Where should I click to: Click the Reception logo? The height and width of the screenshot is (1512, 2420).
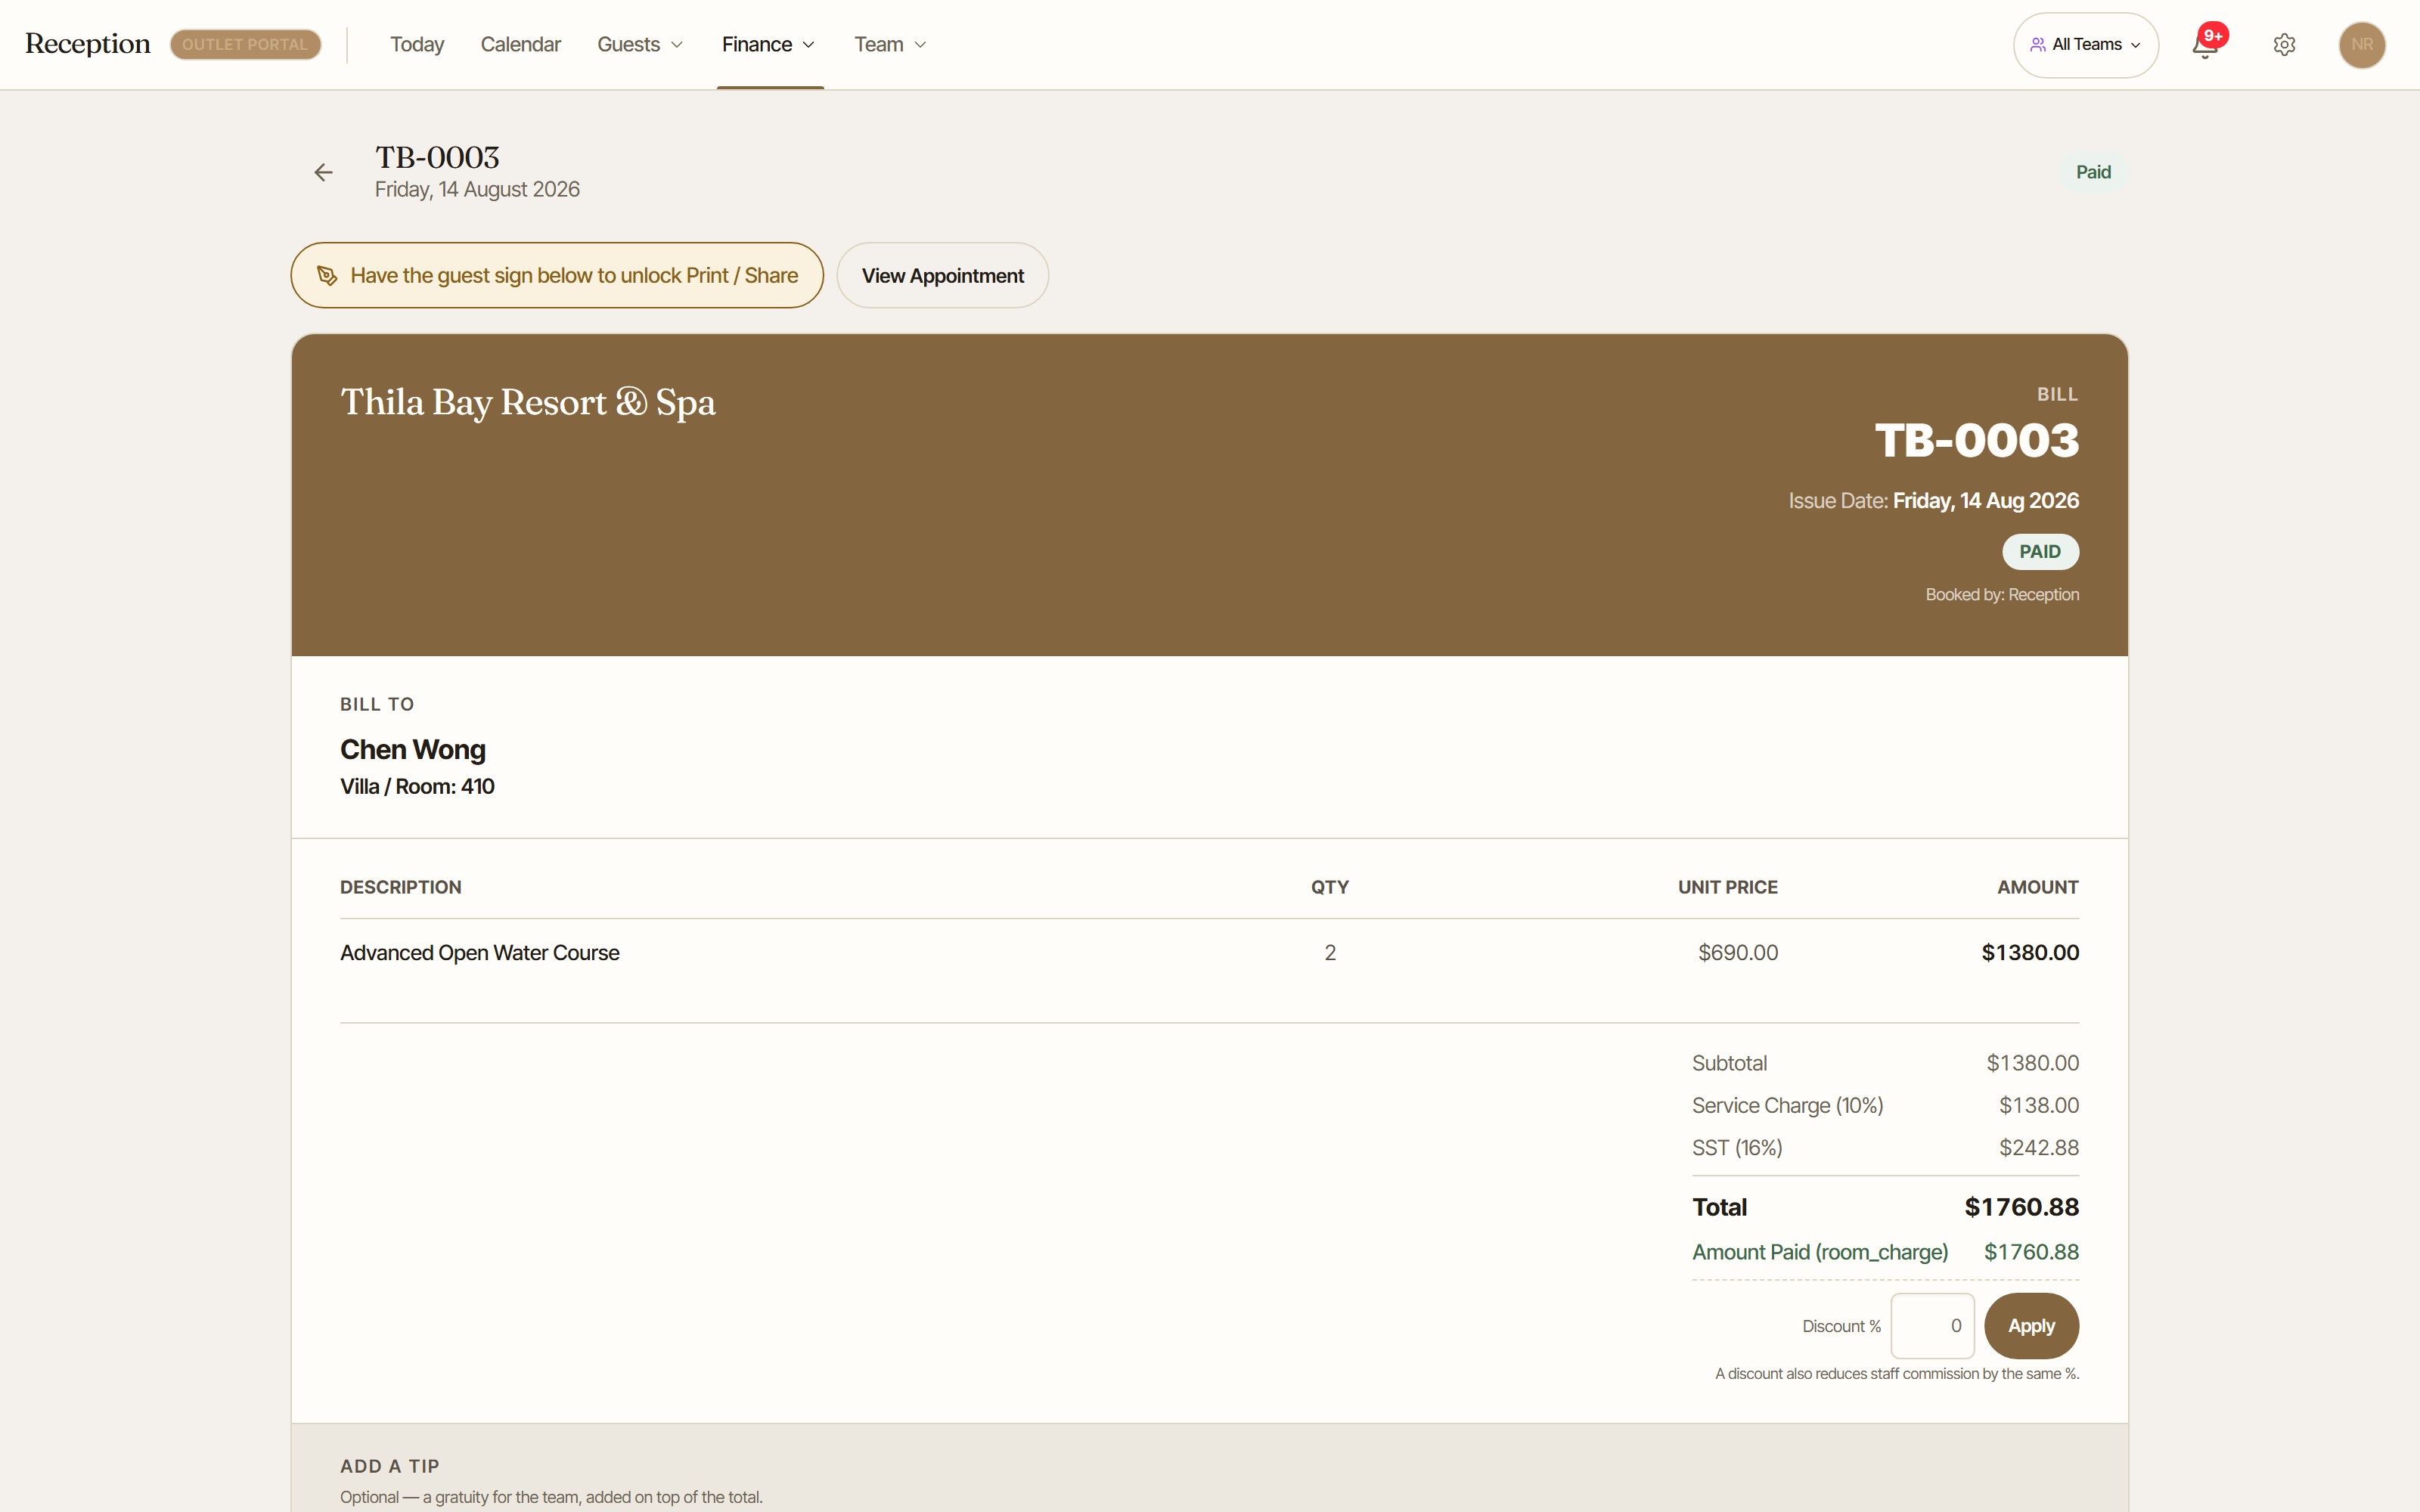pos(88,44)
